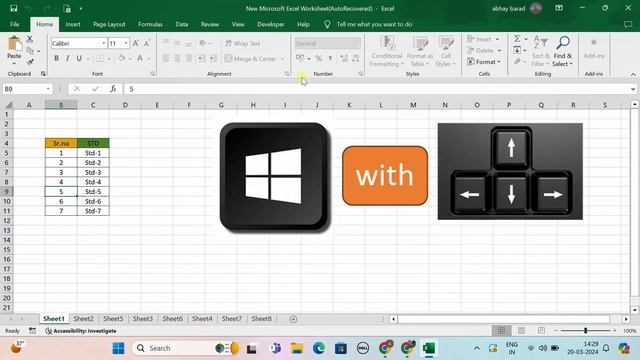This screenshot has height=360, width=640.
Task: Open the File tab
Action: click(15, 24)
